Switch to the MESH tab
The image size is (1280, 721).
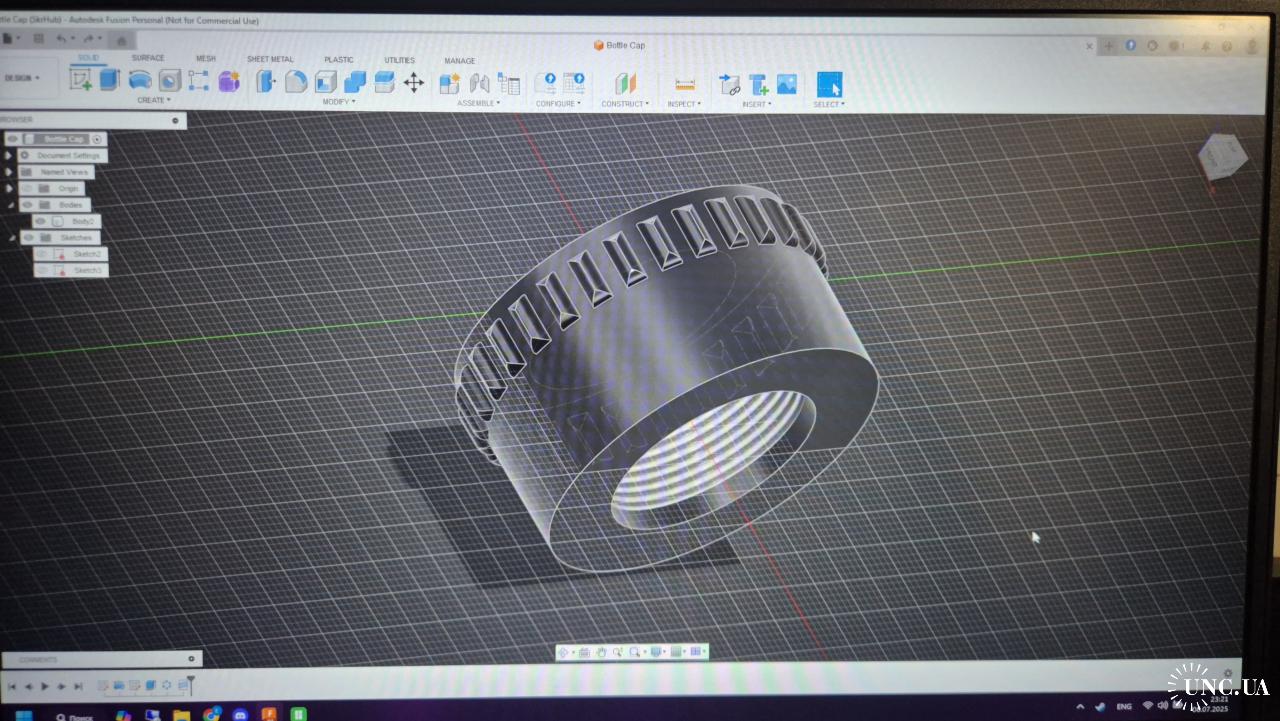[x=205, y=58]
